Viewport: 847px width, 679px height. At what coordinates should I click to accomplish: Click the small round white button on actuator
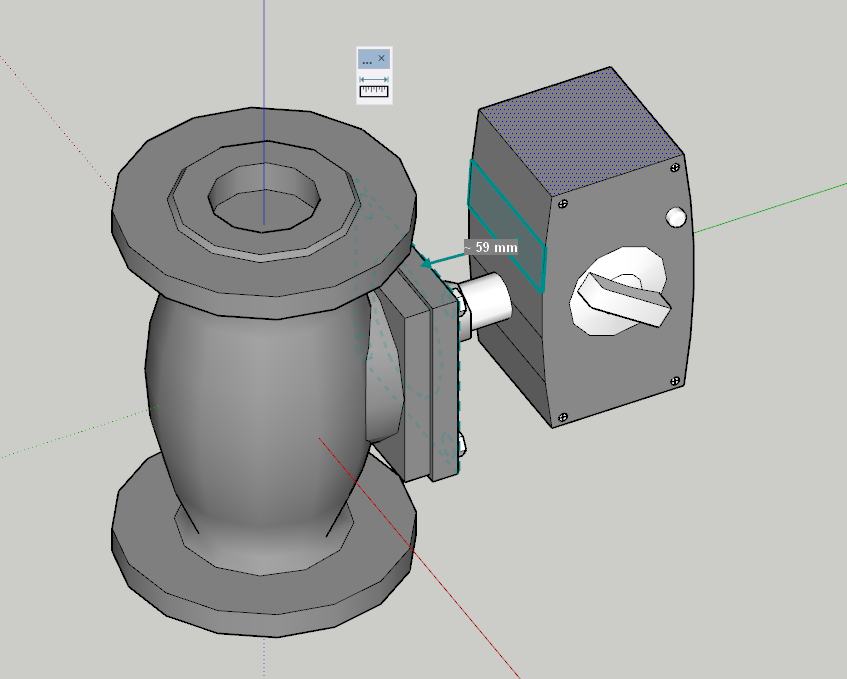point(676,216)
